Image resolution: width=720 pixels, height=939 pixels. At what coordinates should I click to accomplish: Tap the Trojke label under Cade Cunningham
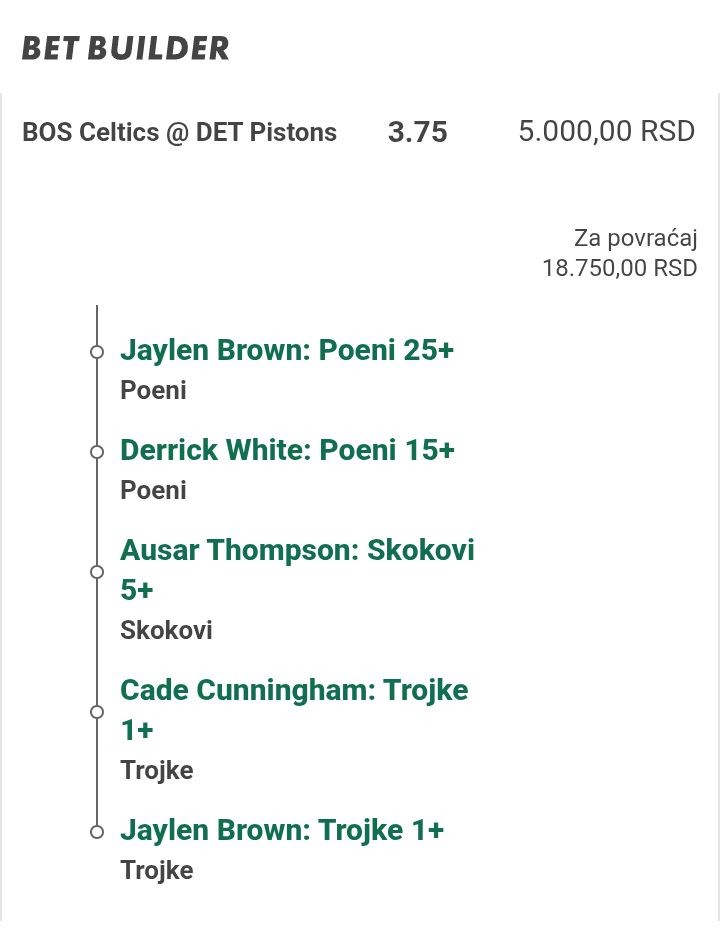point(157,770)
